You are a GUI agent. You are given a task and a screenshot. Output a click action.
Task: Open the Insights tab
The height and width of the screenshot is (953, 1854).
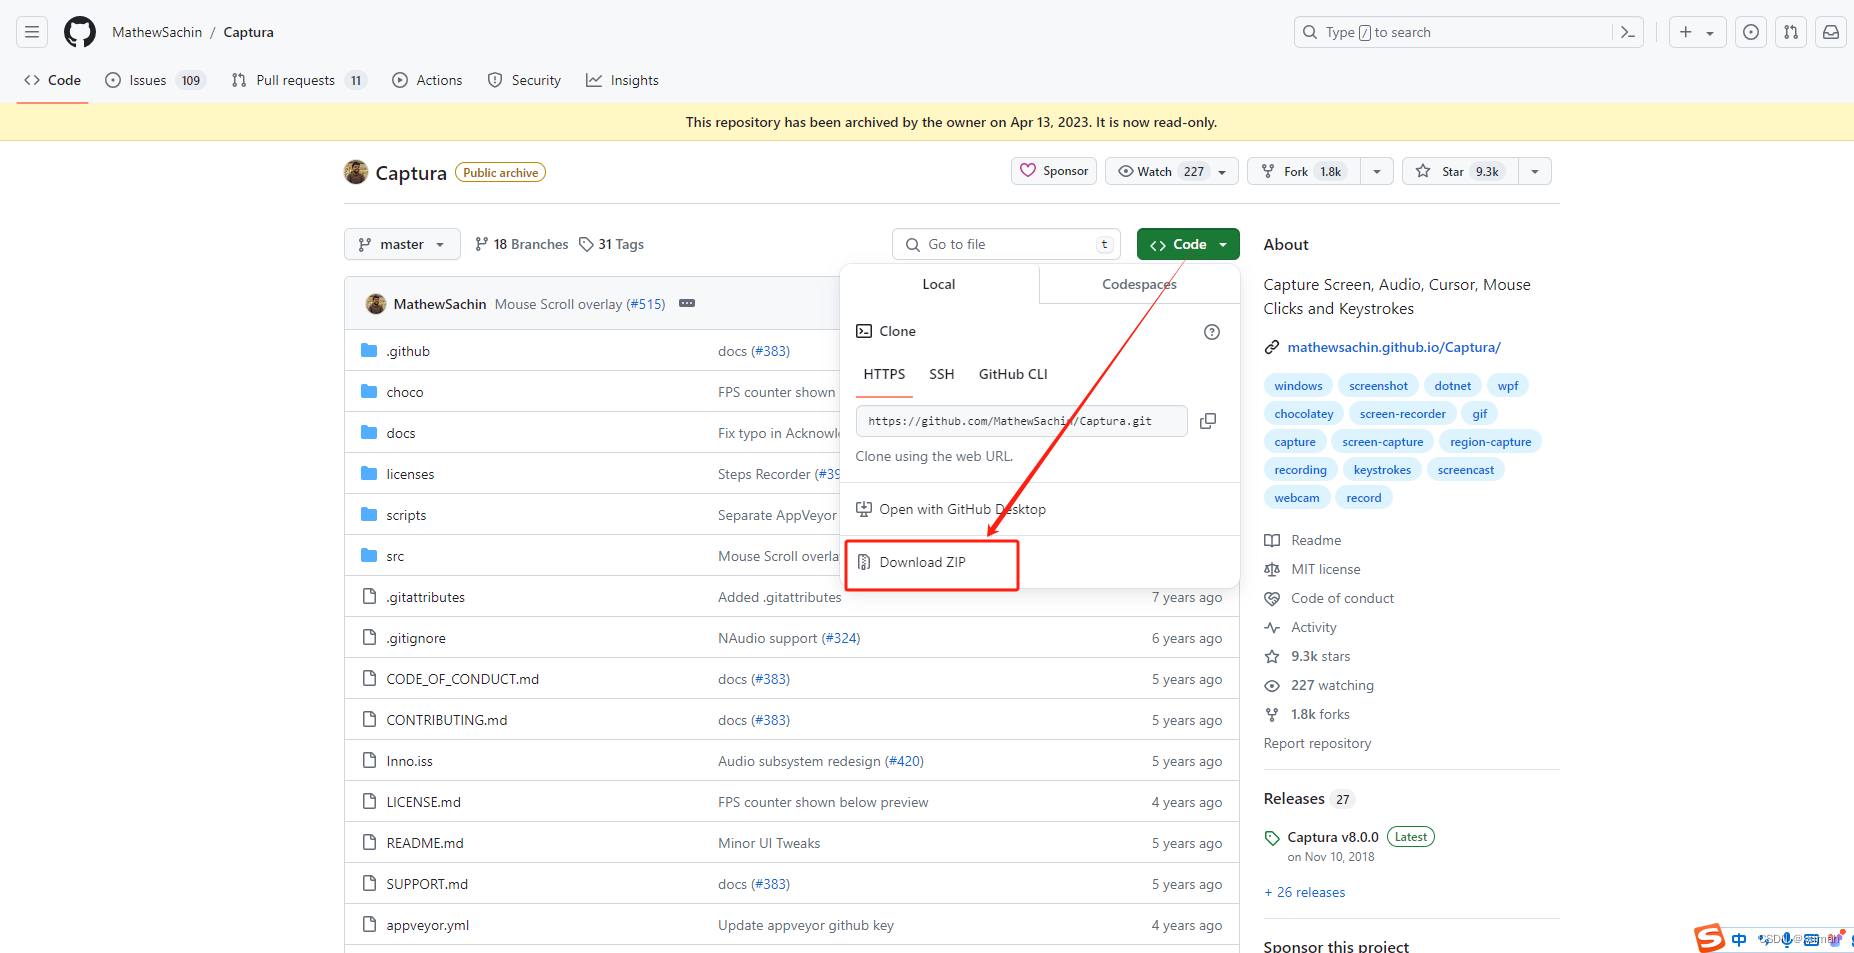click(x=622, y=80)
